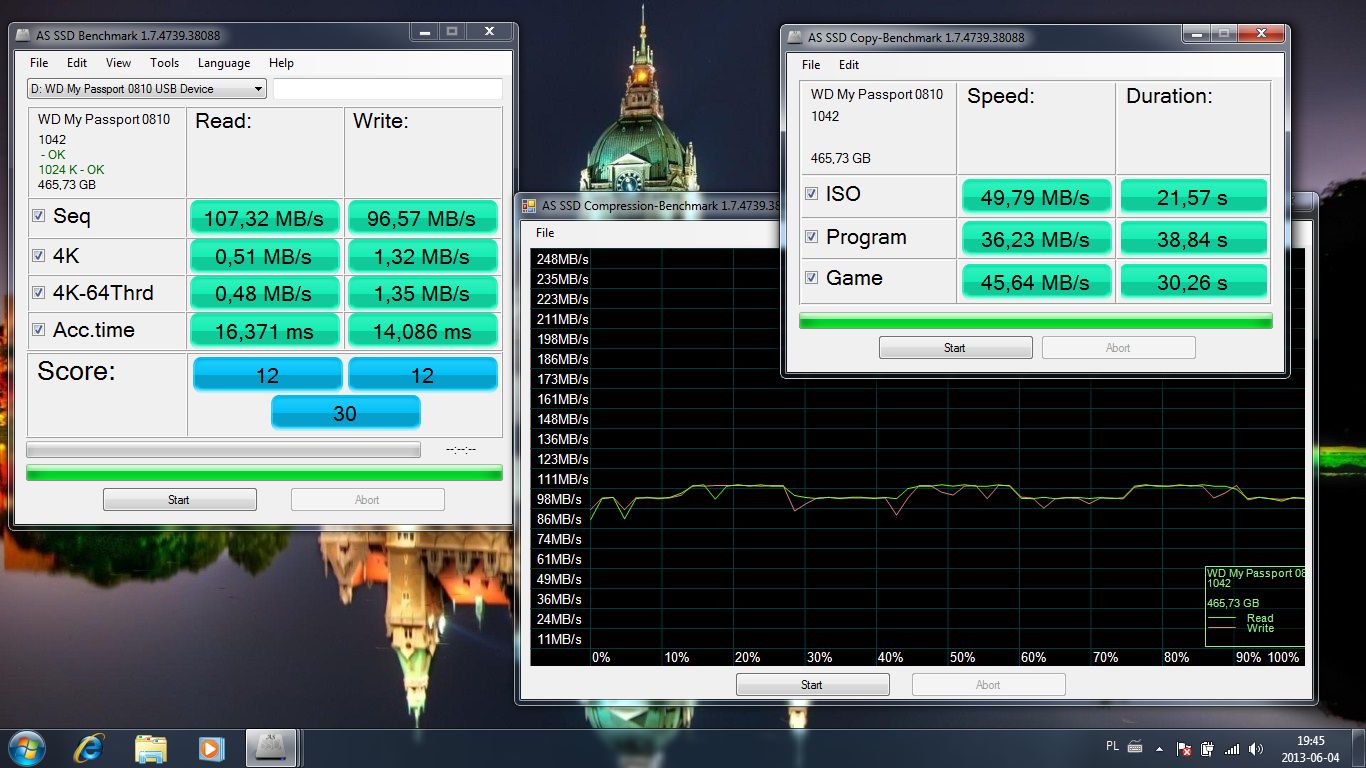Click the write access time 14,086 ms
Viewport: 1366px width, 768px height.
click(x=422, y=331)
